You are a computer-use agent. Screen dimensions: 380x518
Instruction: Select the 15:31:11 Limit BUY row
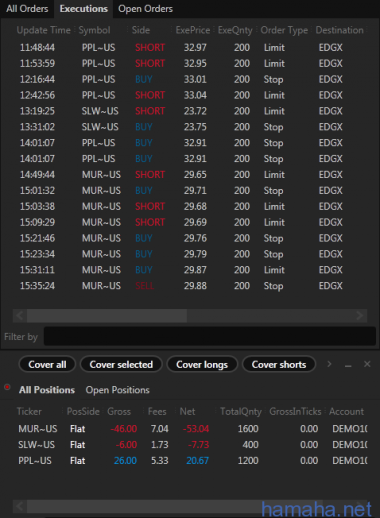(x=190, y=270)
